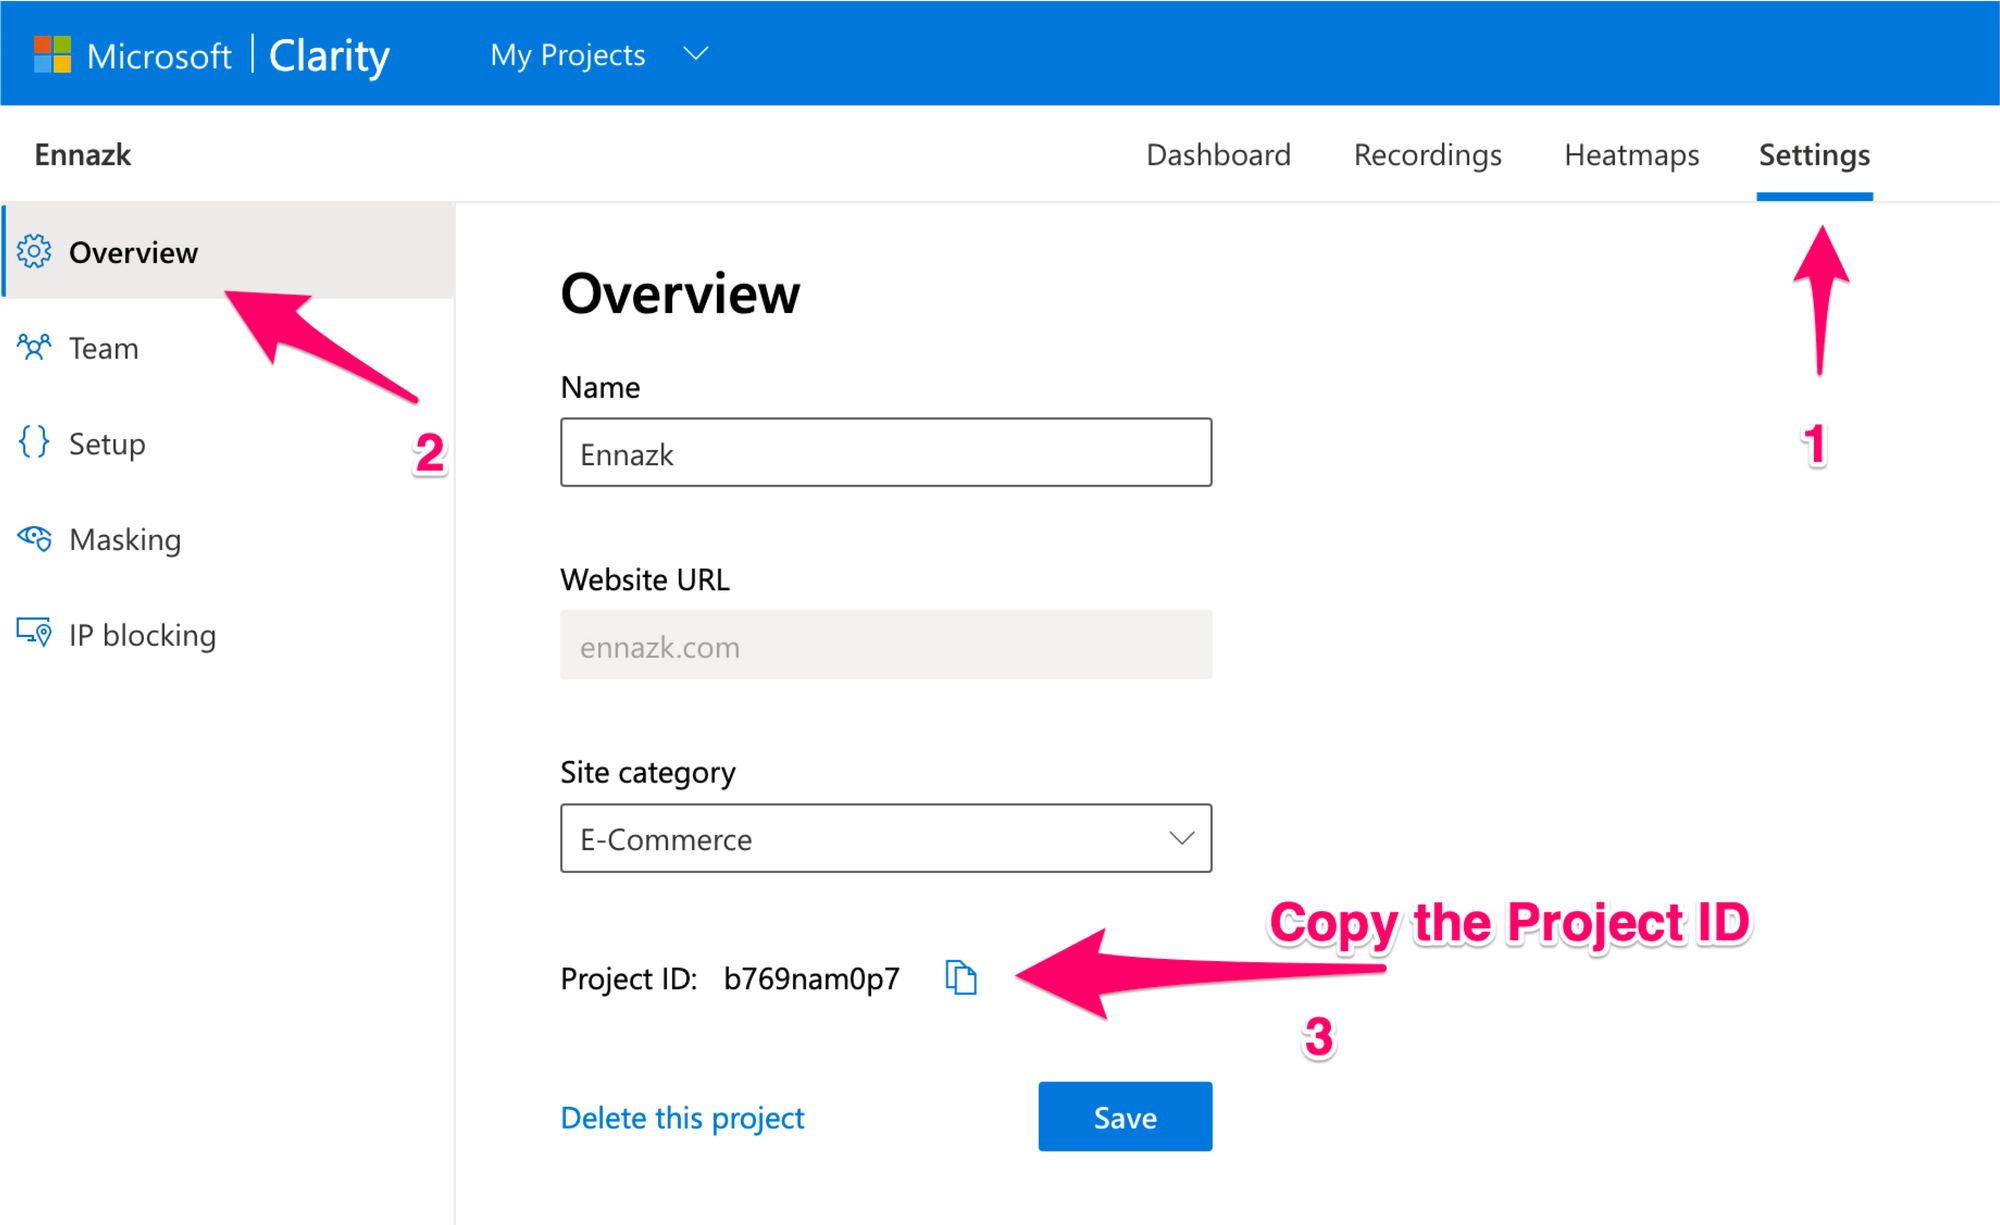
Task: Click the Overview page heading
Action: click(x=680, y=293)
